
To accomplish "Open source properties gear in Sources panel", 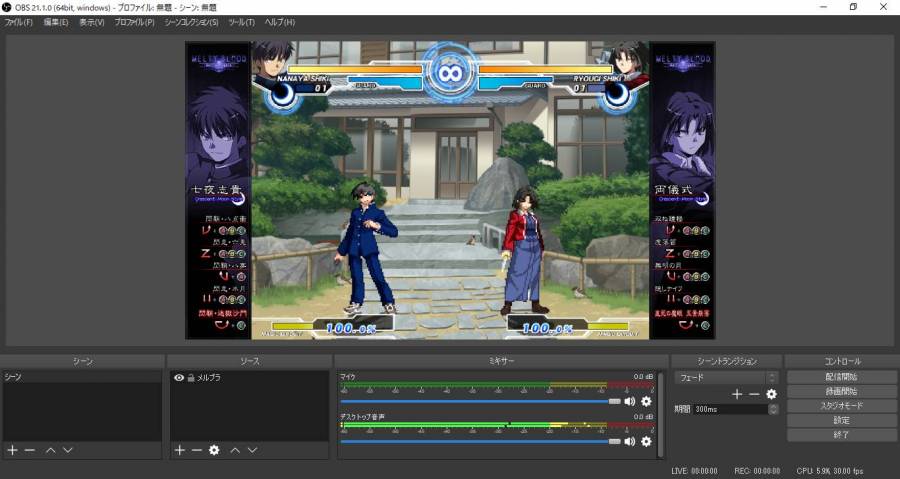I will (x=214, y=450).
